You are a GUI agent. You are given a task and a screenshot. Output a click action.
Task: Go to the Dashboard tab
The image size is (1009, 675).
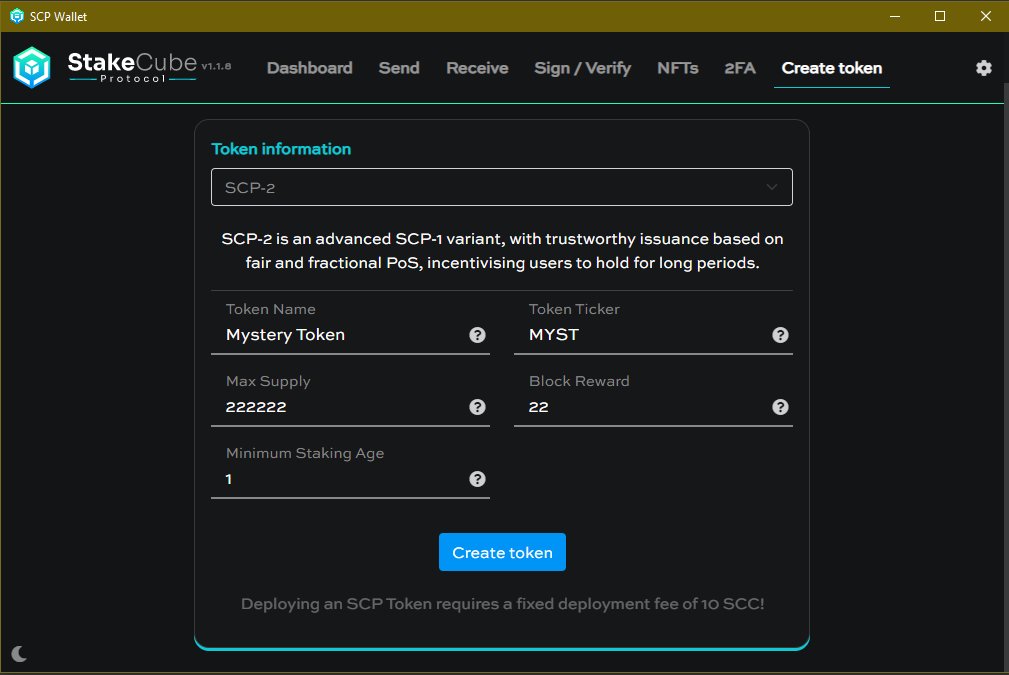[x=310, y=68]
